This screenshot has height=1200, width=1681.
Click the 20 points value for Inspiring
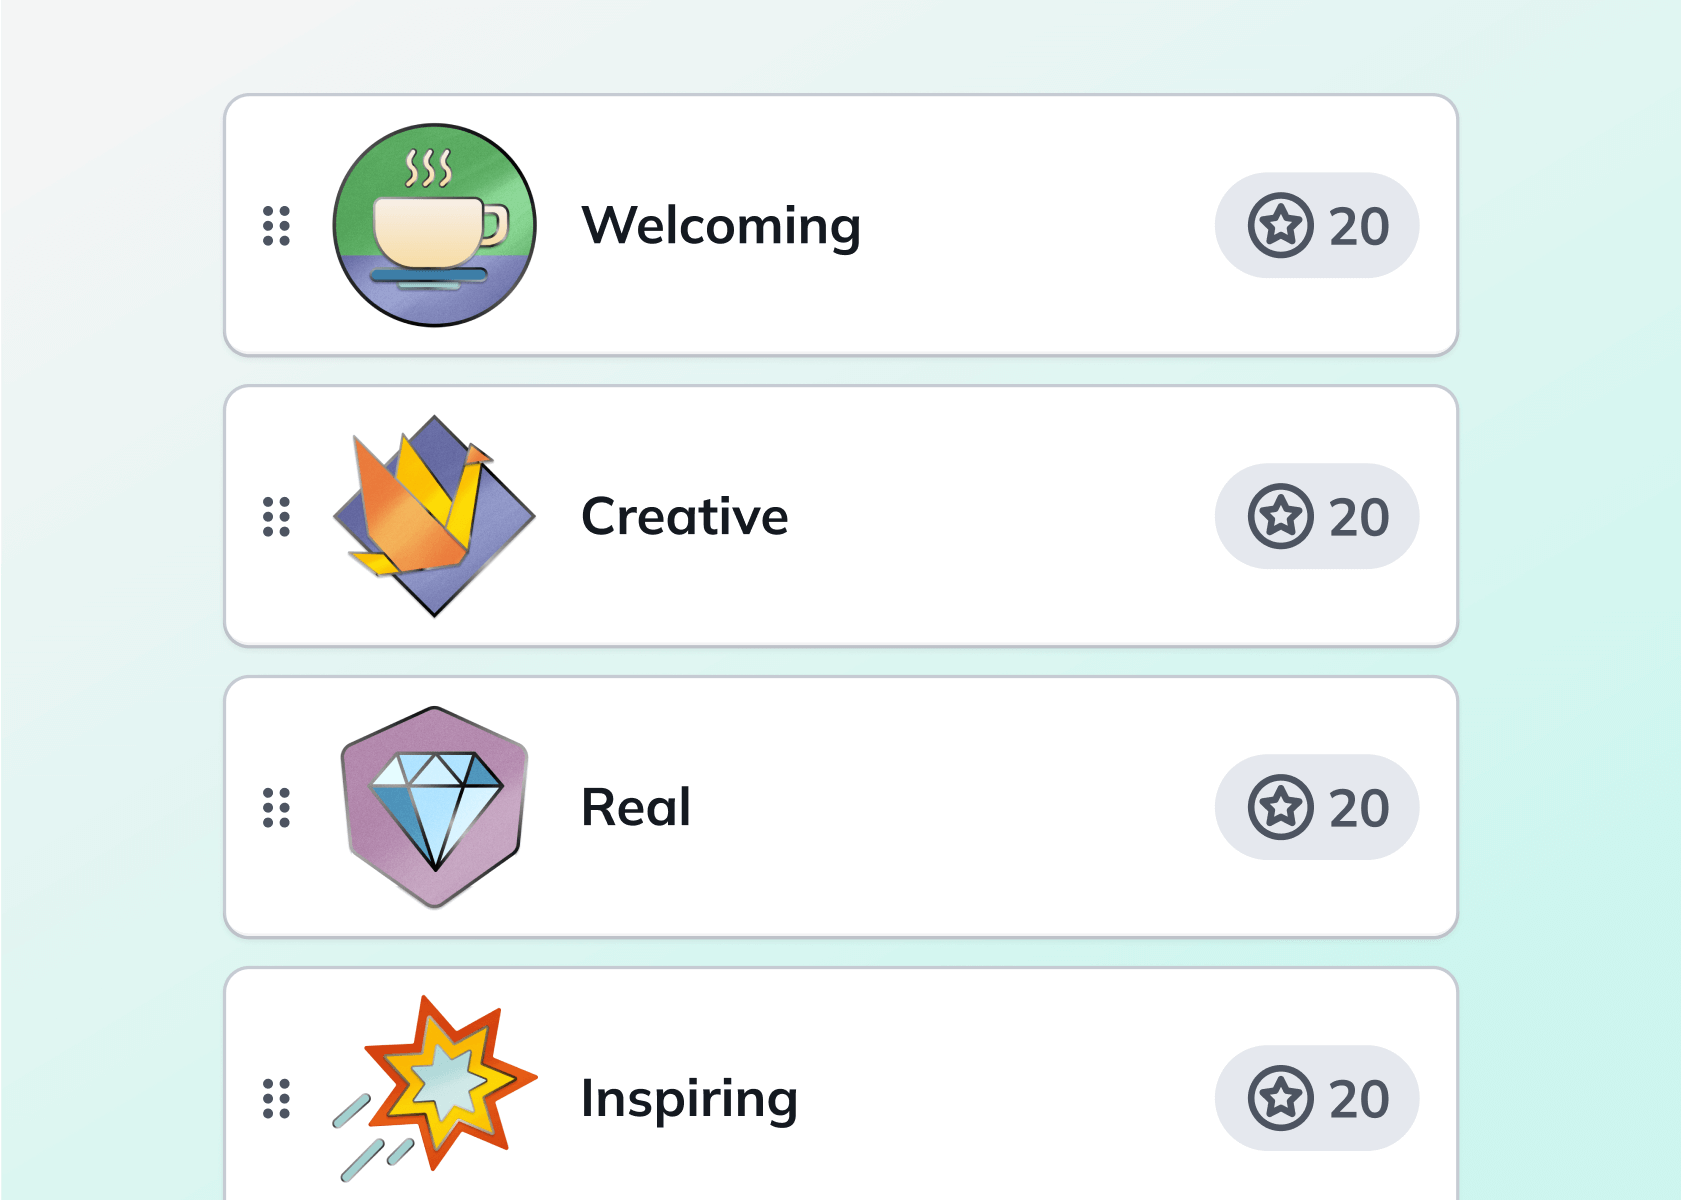tap(1358, 1099)
